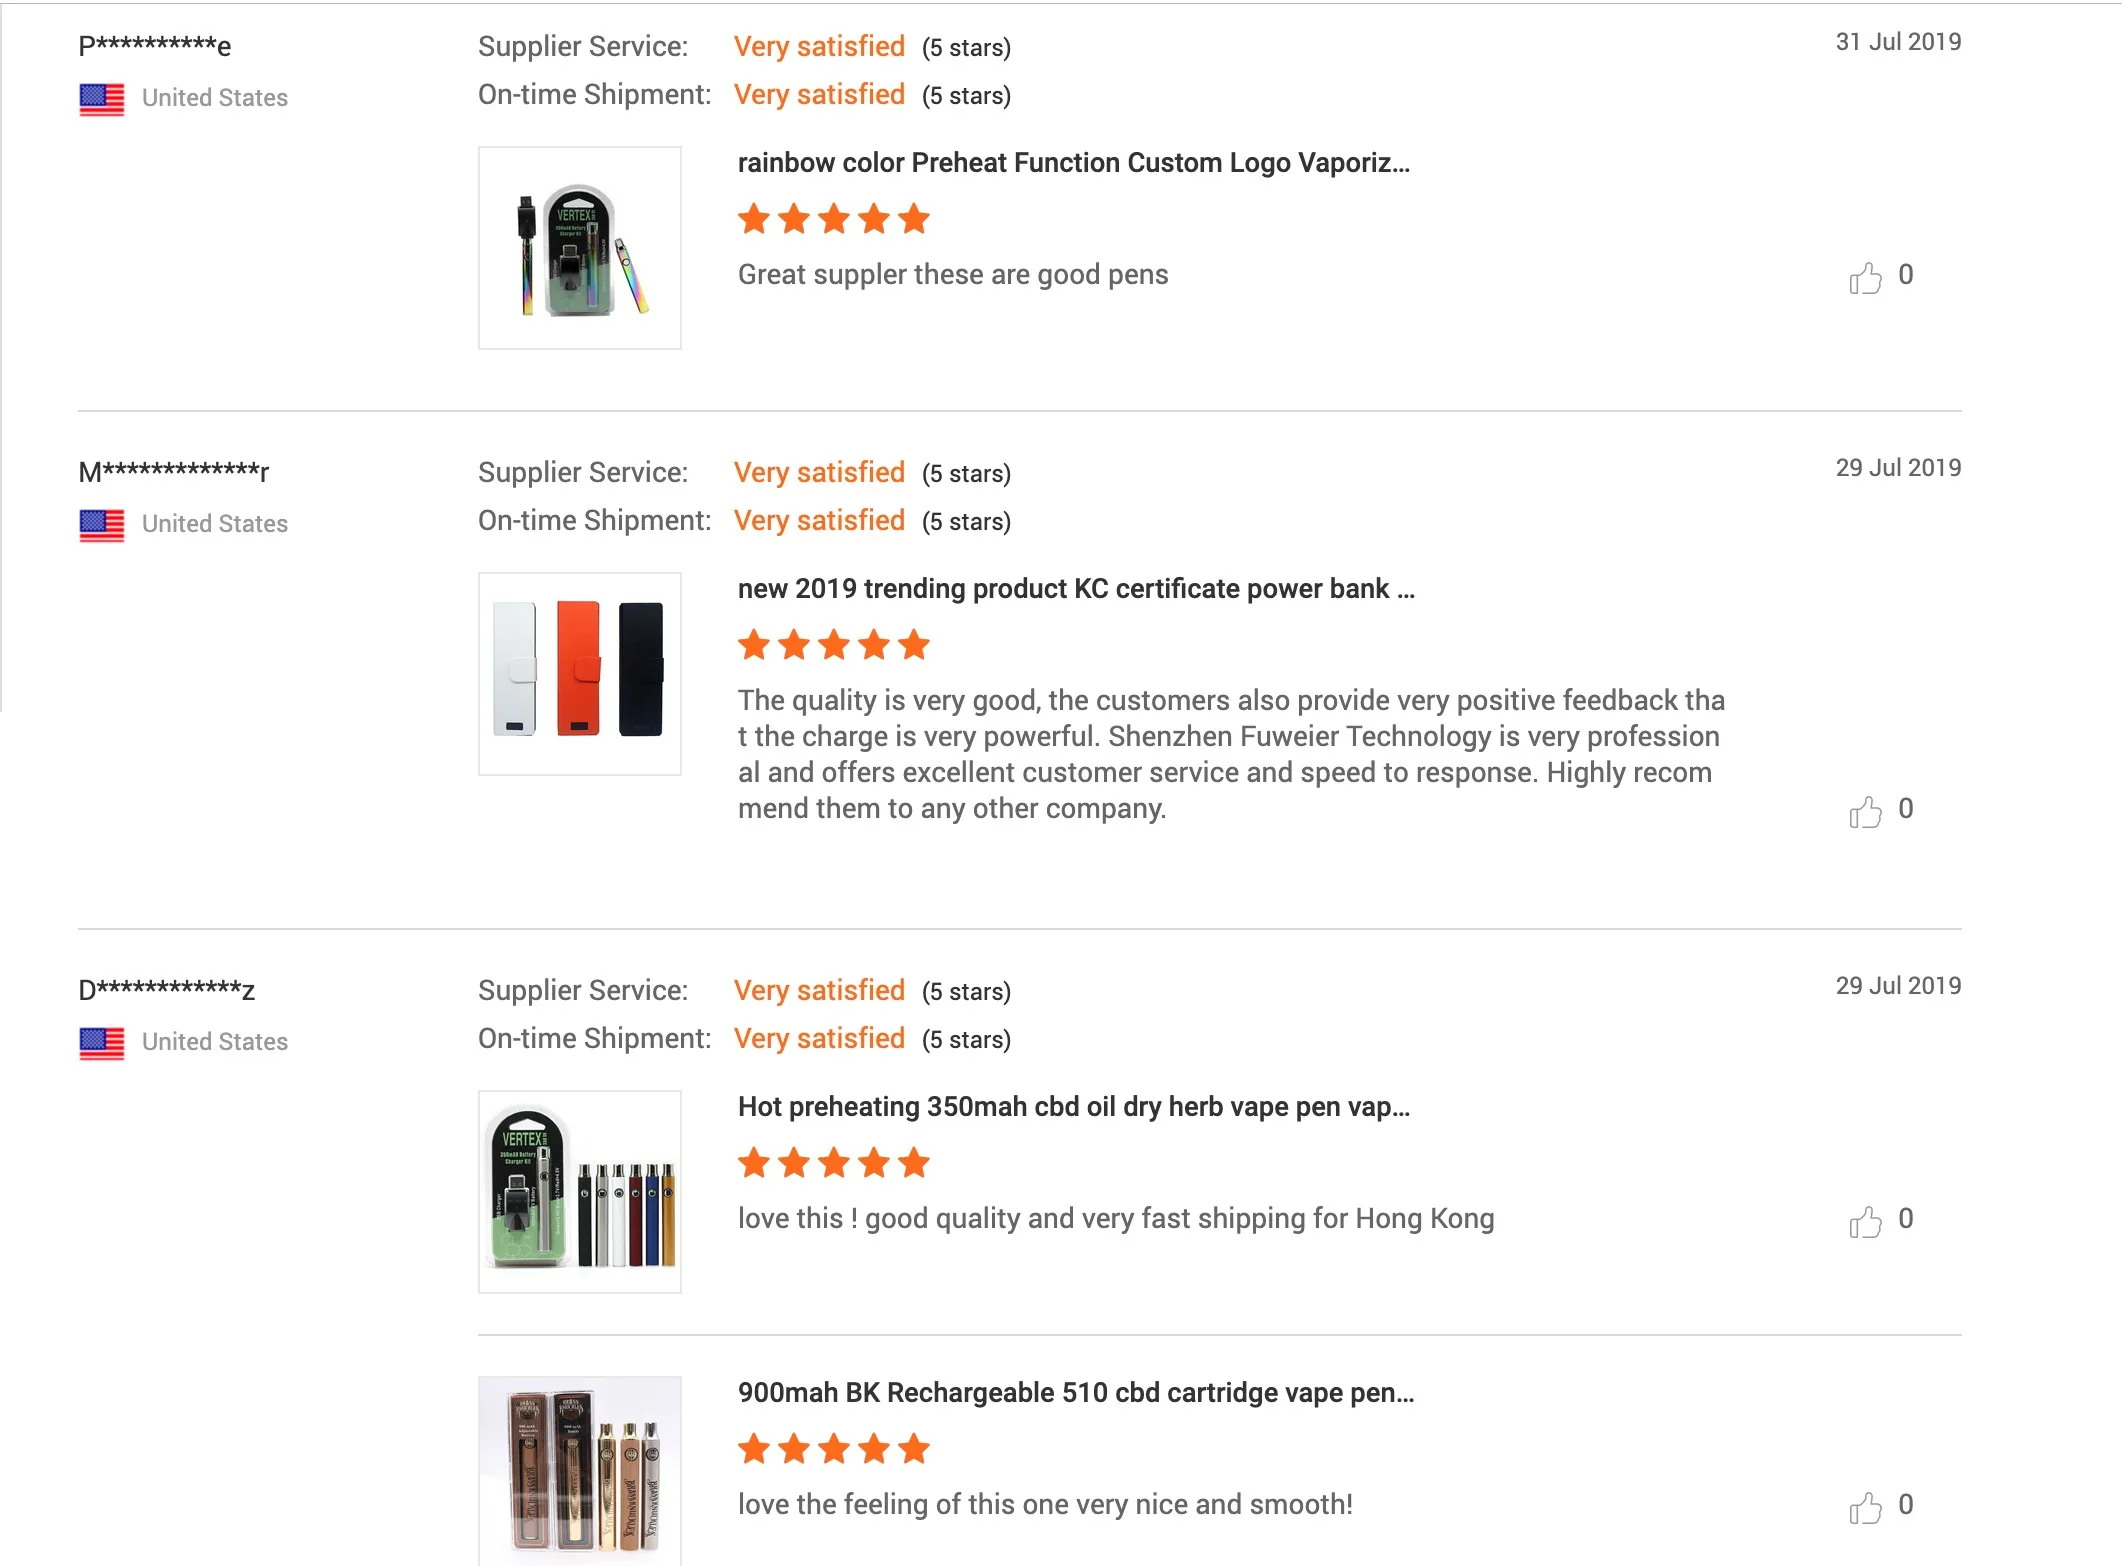Image resolution: width=2122 pixels, height=1566 pixels.
Task: Click US flag beside D***z reviewer
Action: 102,1043
